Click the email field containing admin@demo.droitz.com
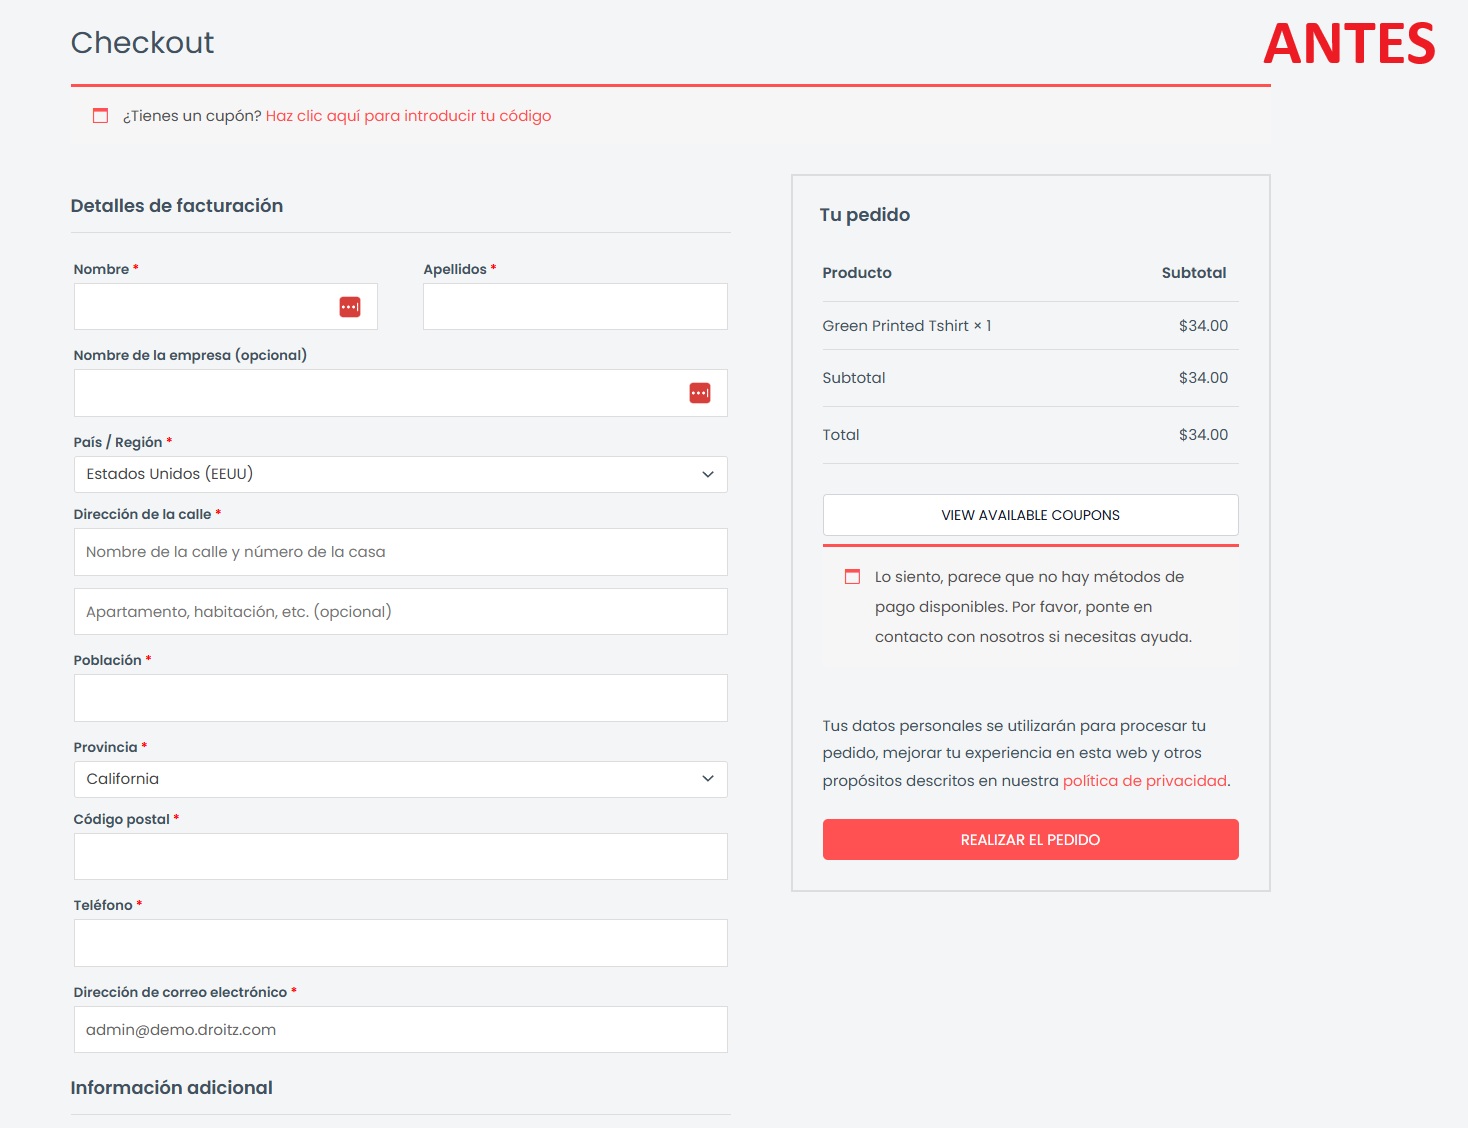The image size is (1468, 1128). [400, 1030]
